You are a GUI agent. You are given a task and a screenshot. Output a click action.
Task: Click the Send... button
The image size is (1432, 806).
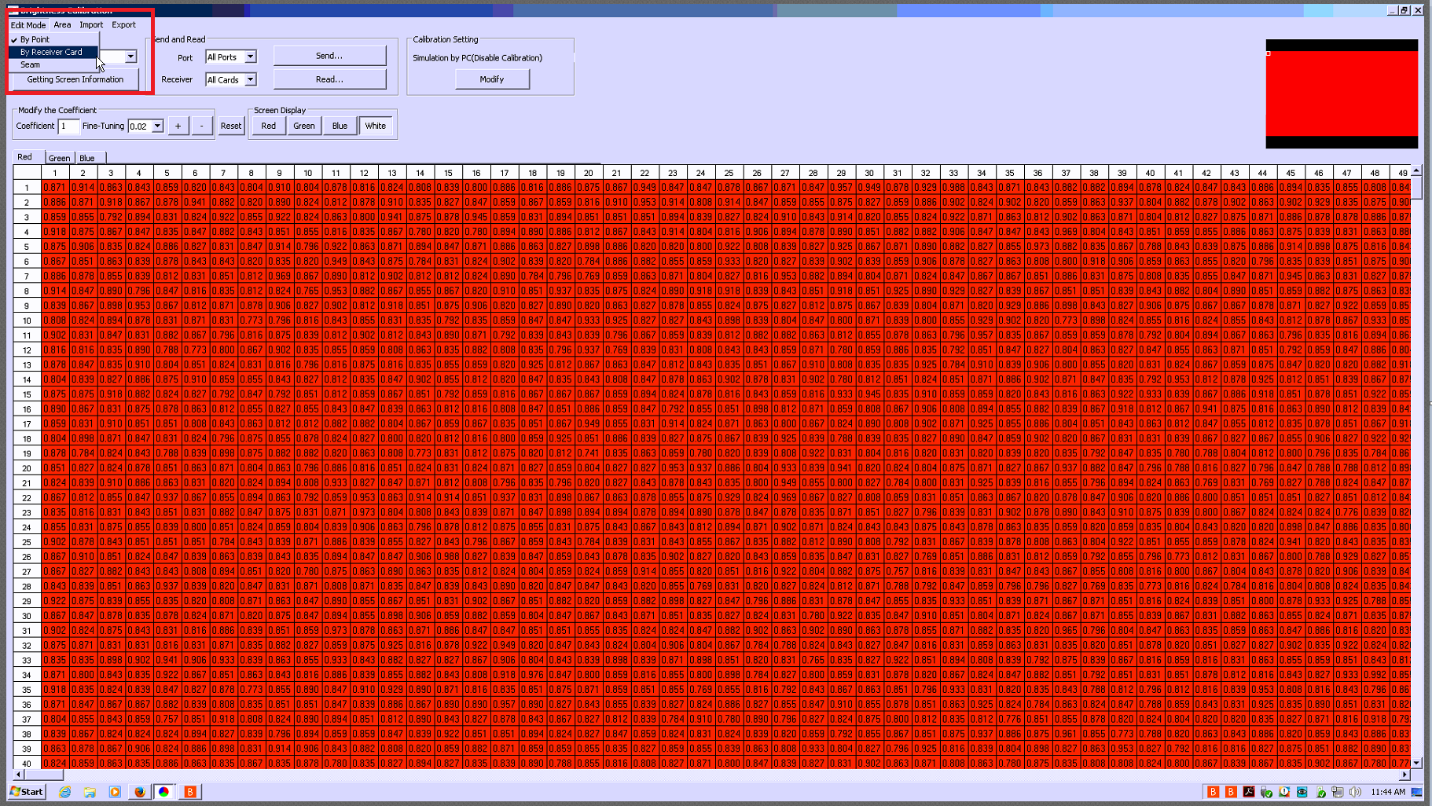point(329,56)
